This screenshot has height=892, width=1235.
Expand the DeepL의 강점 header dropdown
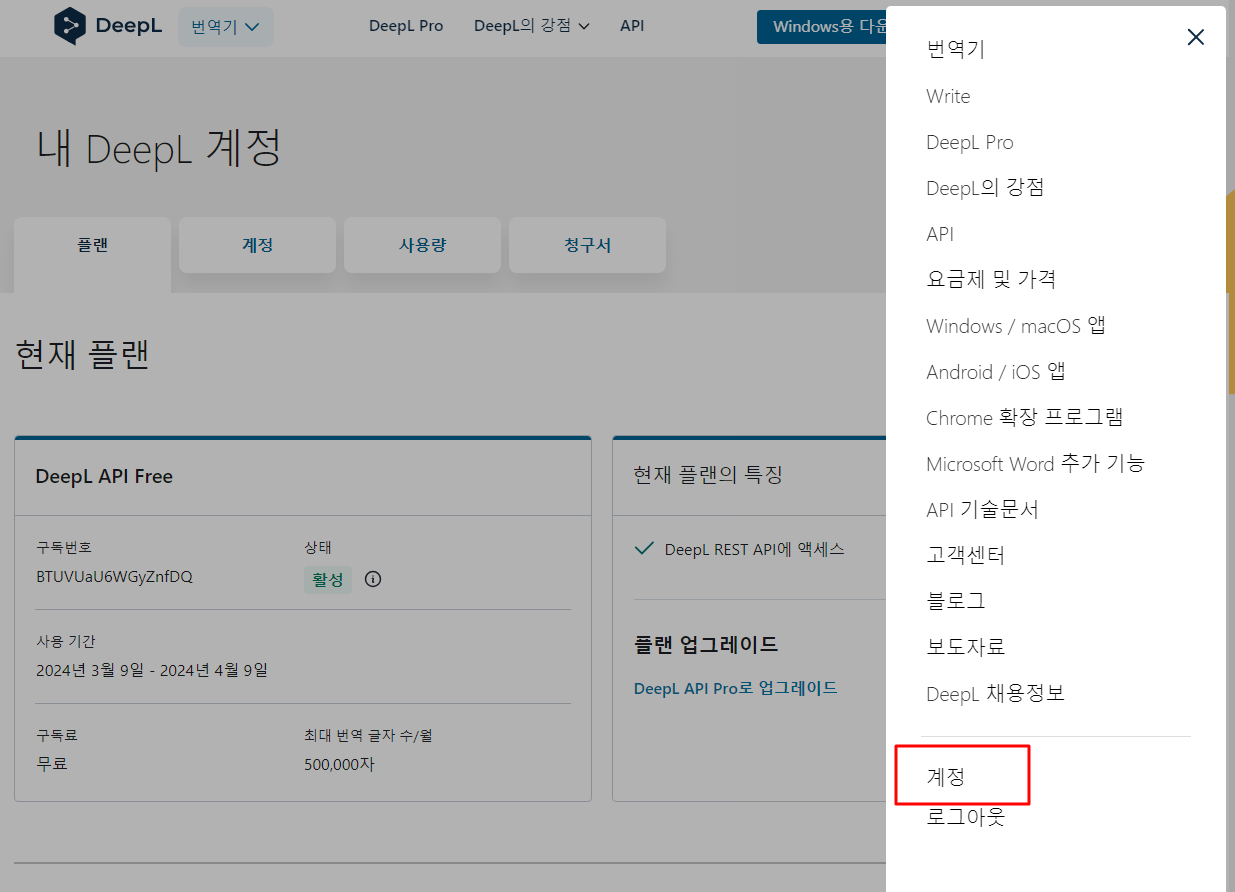tap(532, 26)
